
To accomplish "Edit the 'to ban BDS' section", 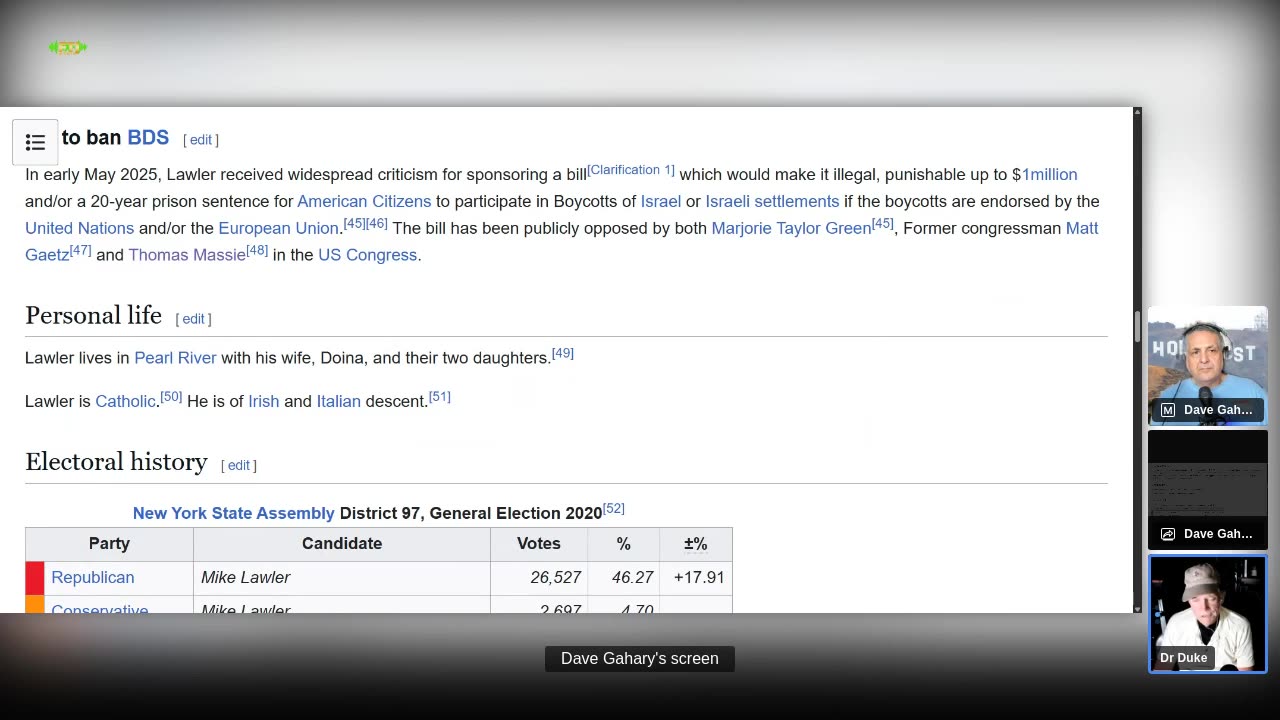I will click(x=201, y=140).
